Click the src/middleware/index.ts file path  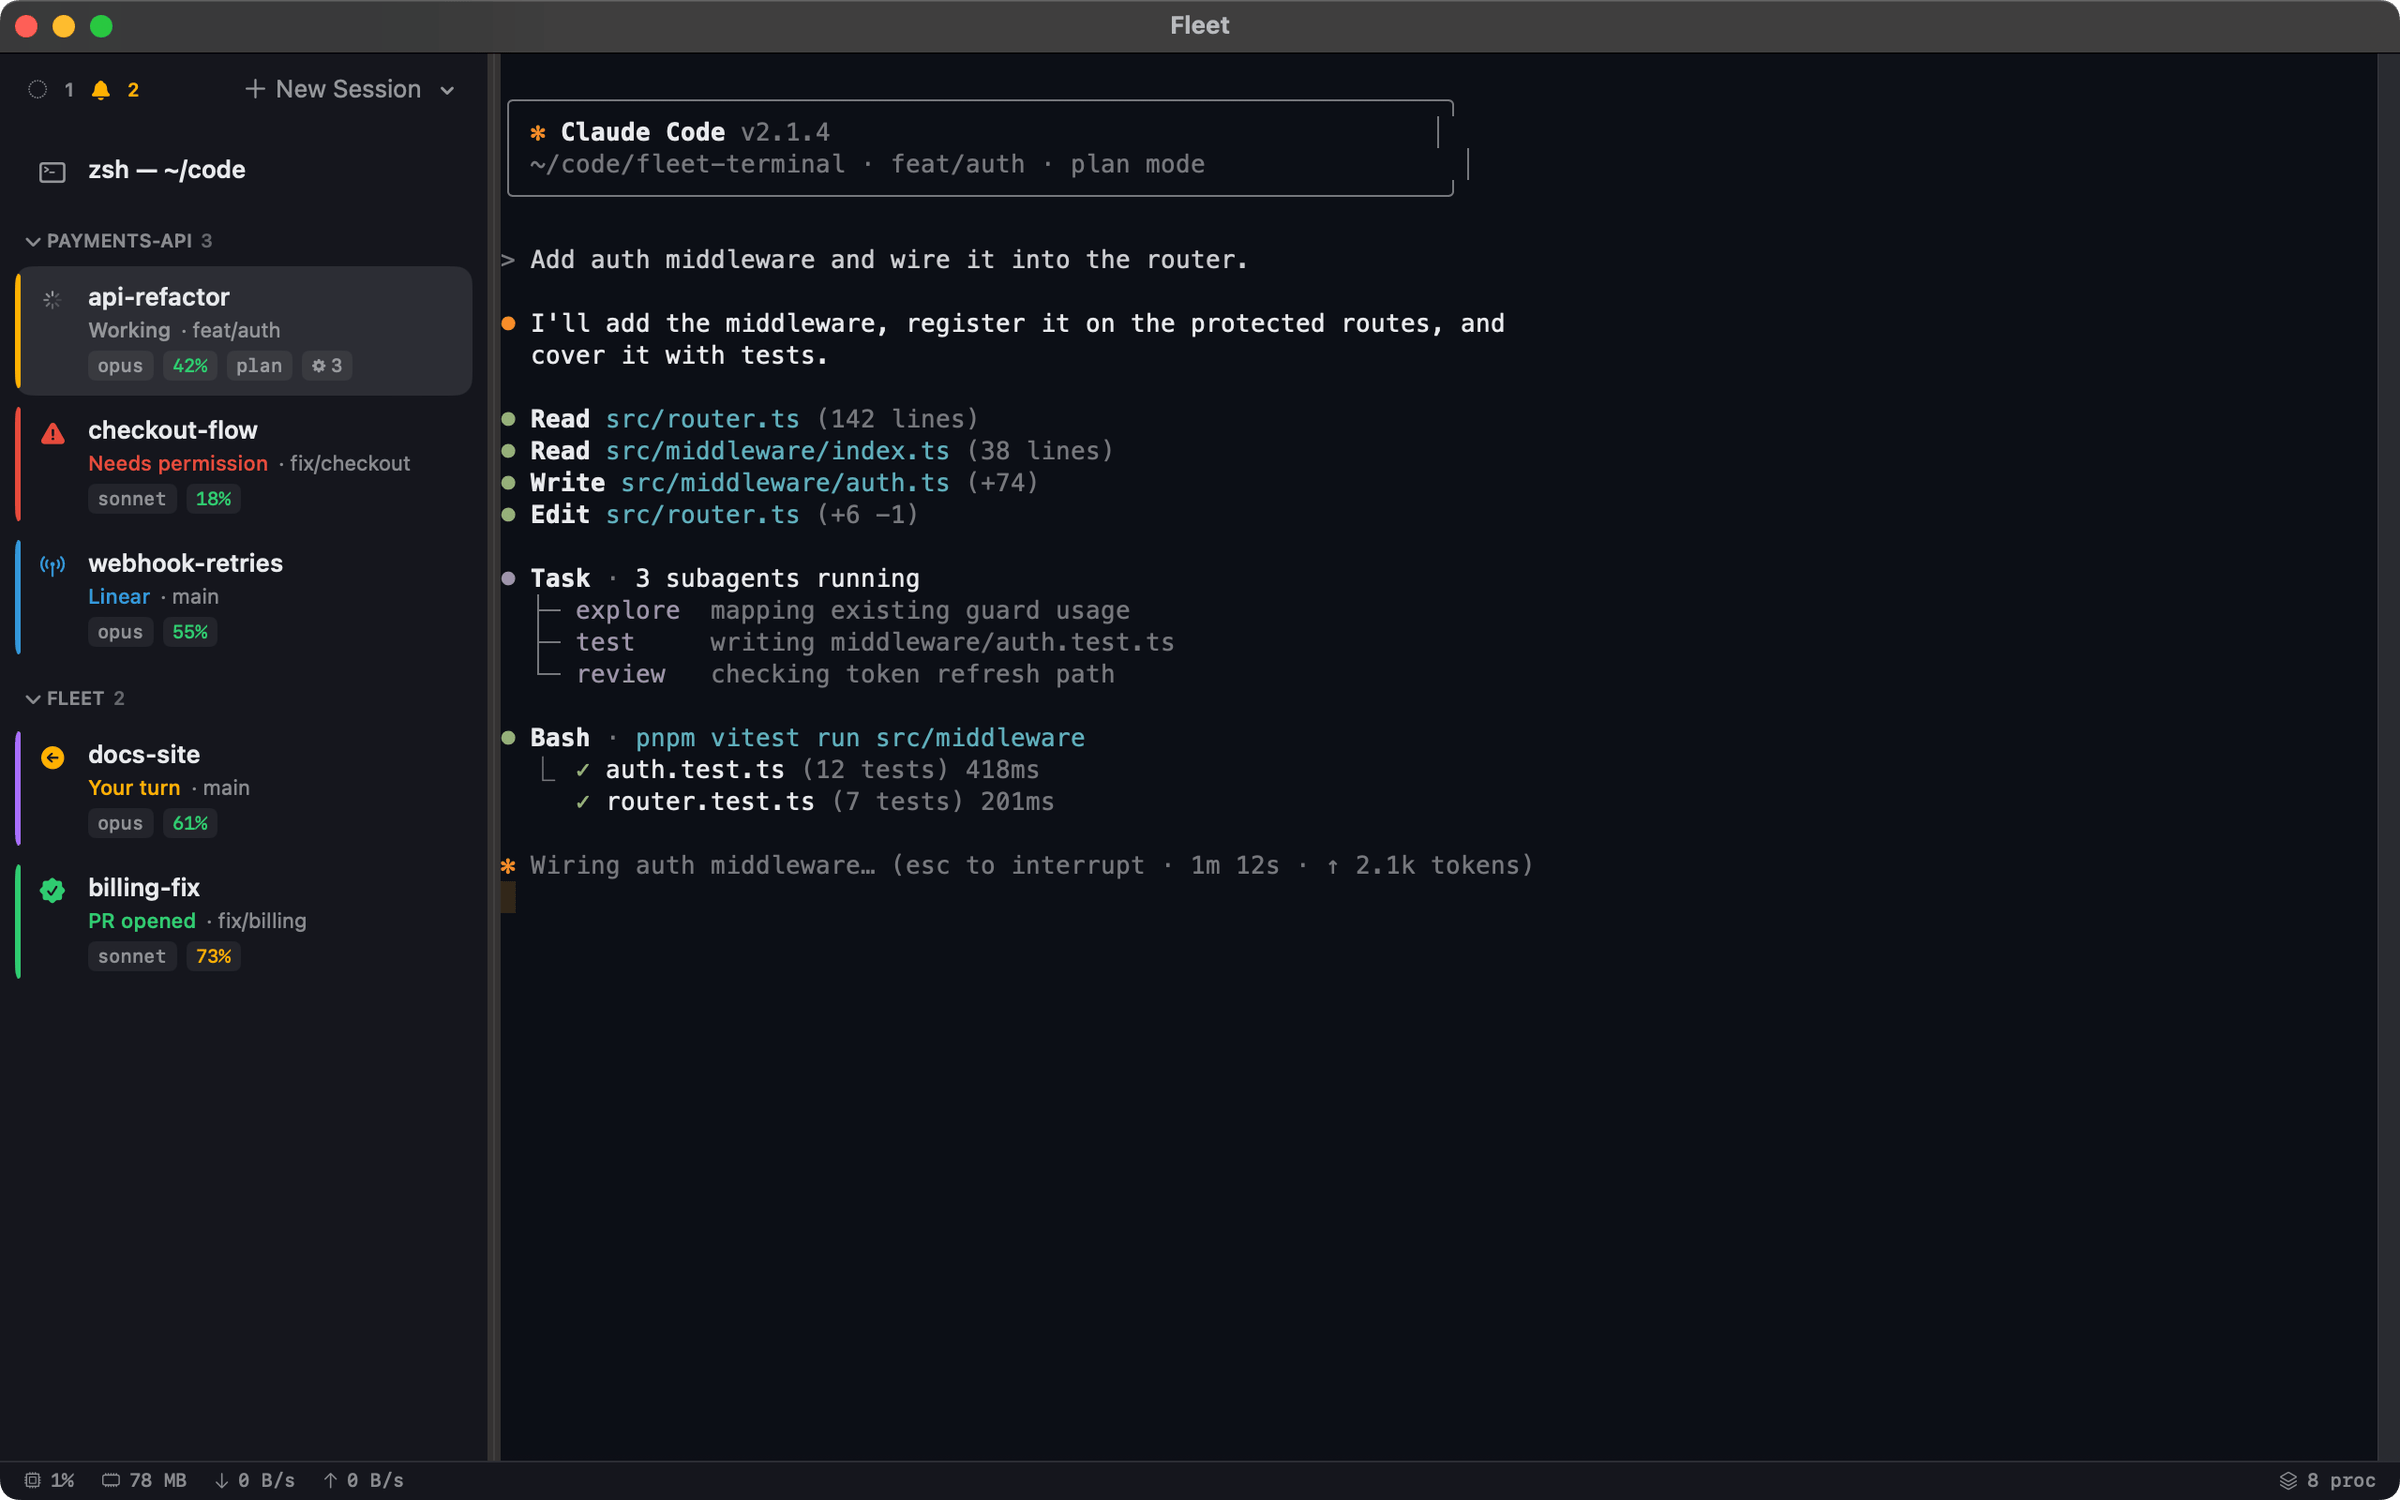(777, 451)
